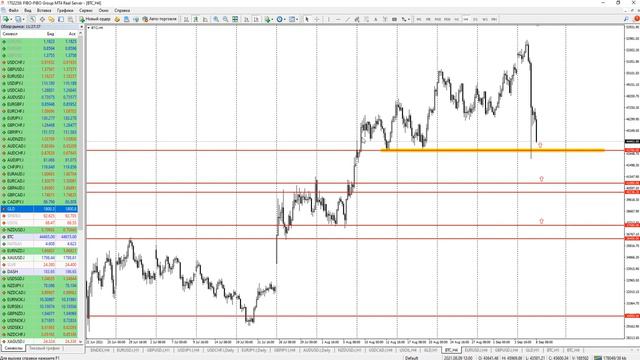This screenshot has height=360, width=640.
Task: Switch timeframe to H4
Action: (466, 19)
